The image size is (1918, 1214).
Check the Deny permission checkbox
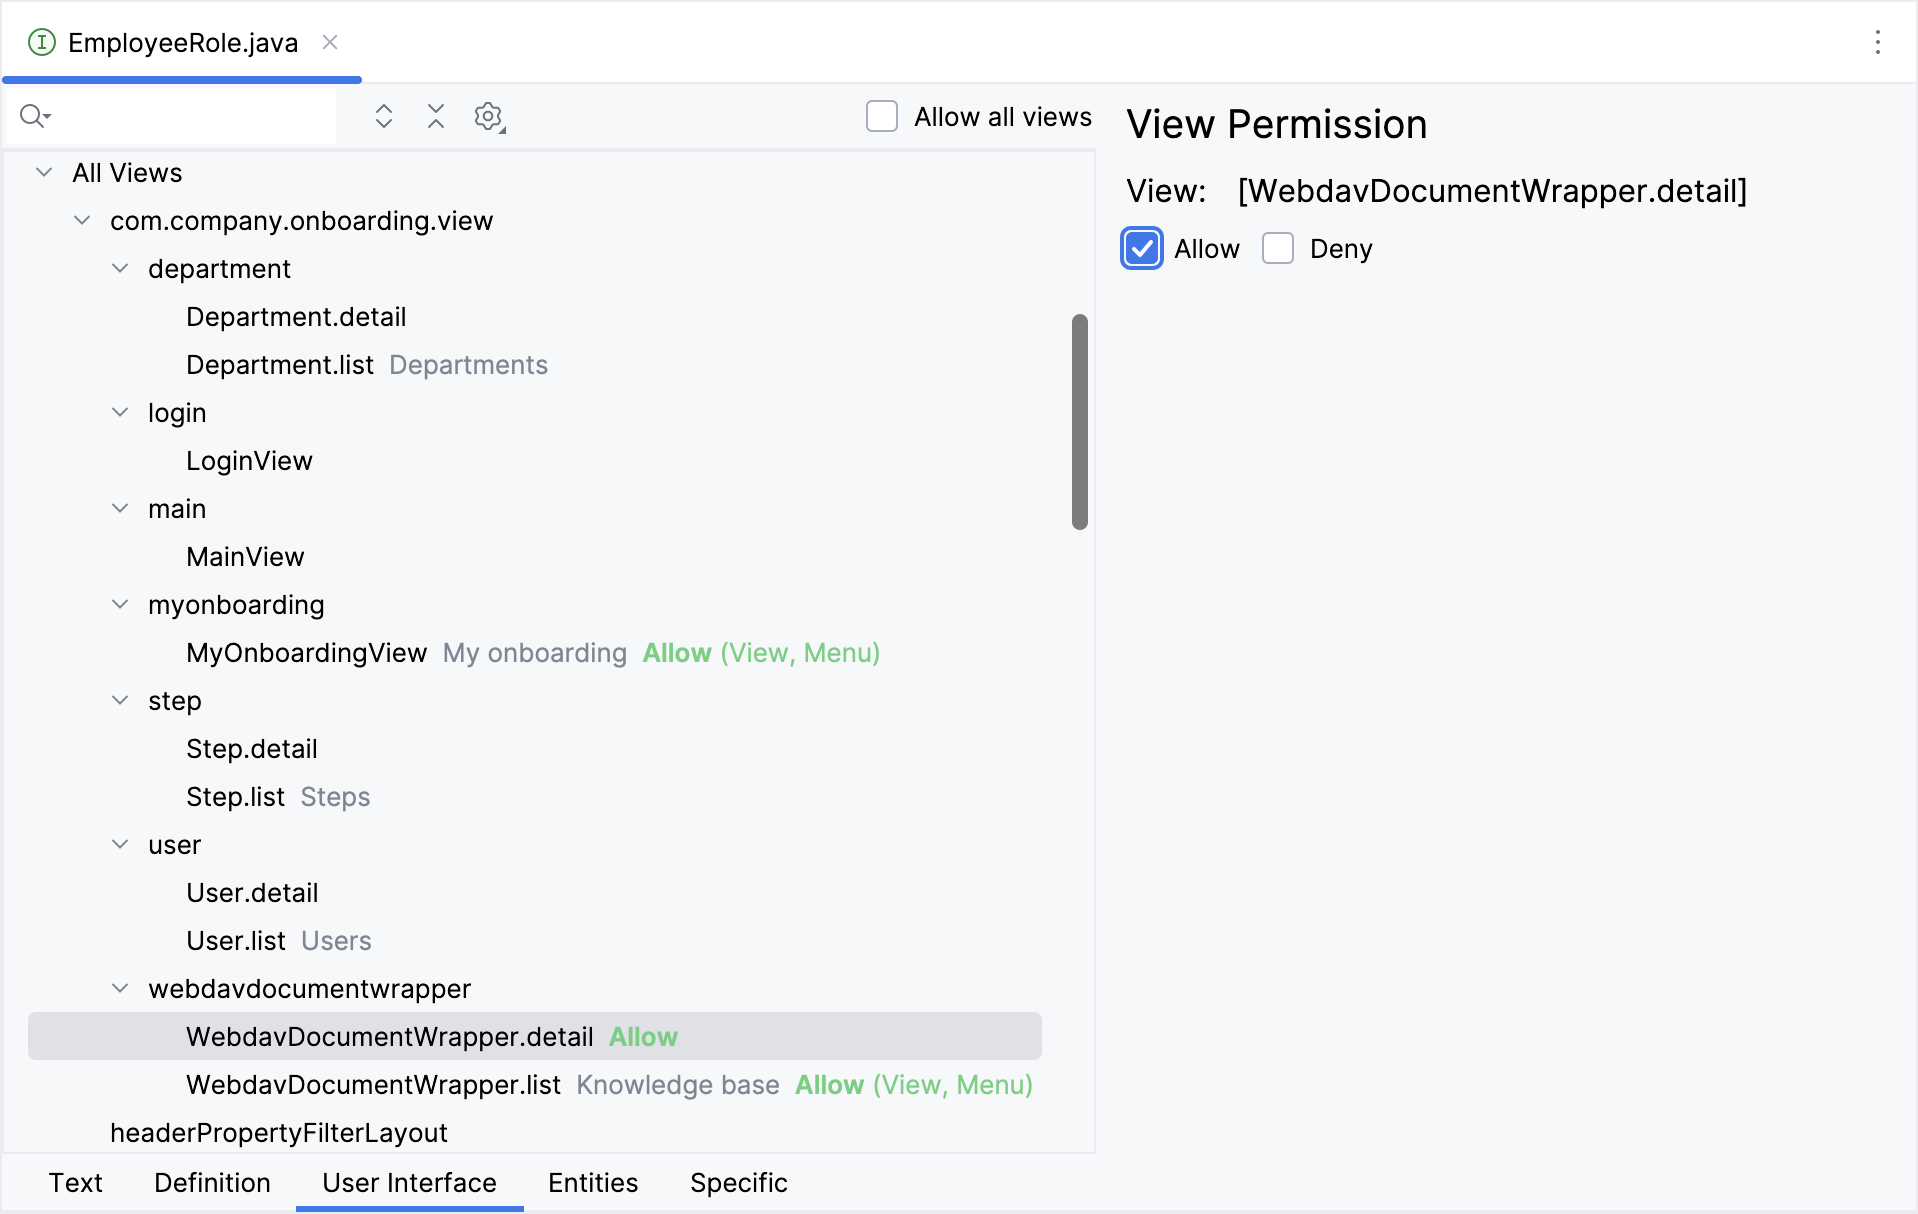click(x=1278, y=249)
